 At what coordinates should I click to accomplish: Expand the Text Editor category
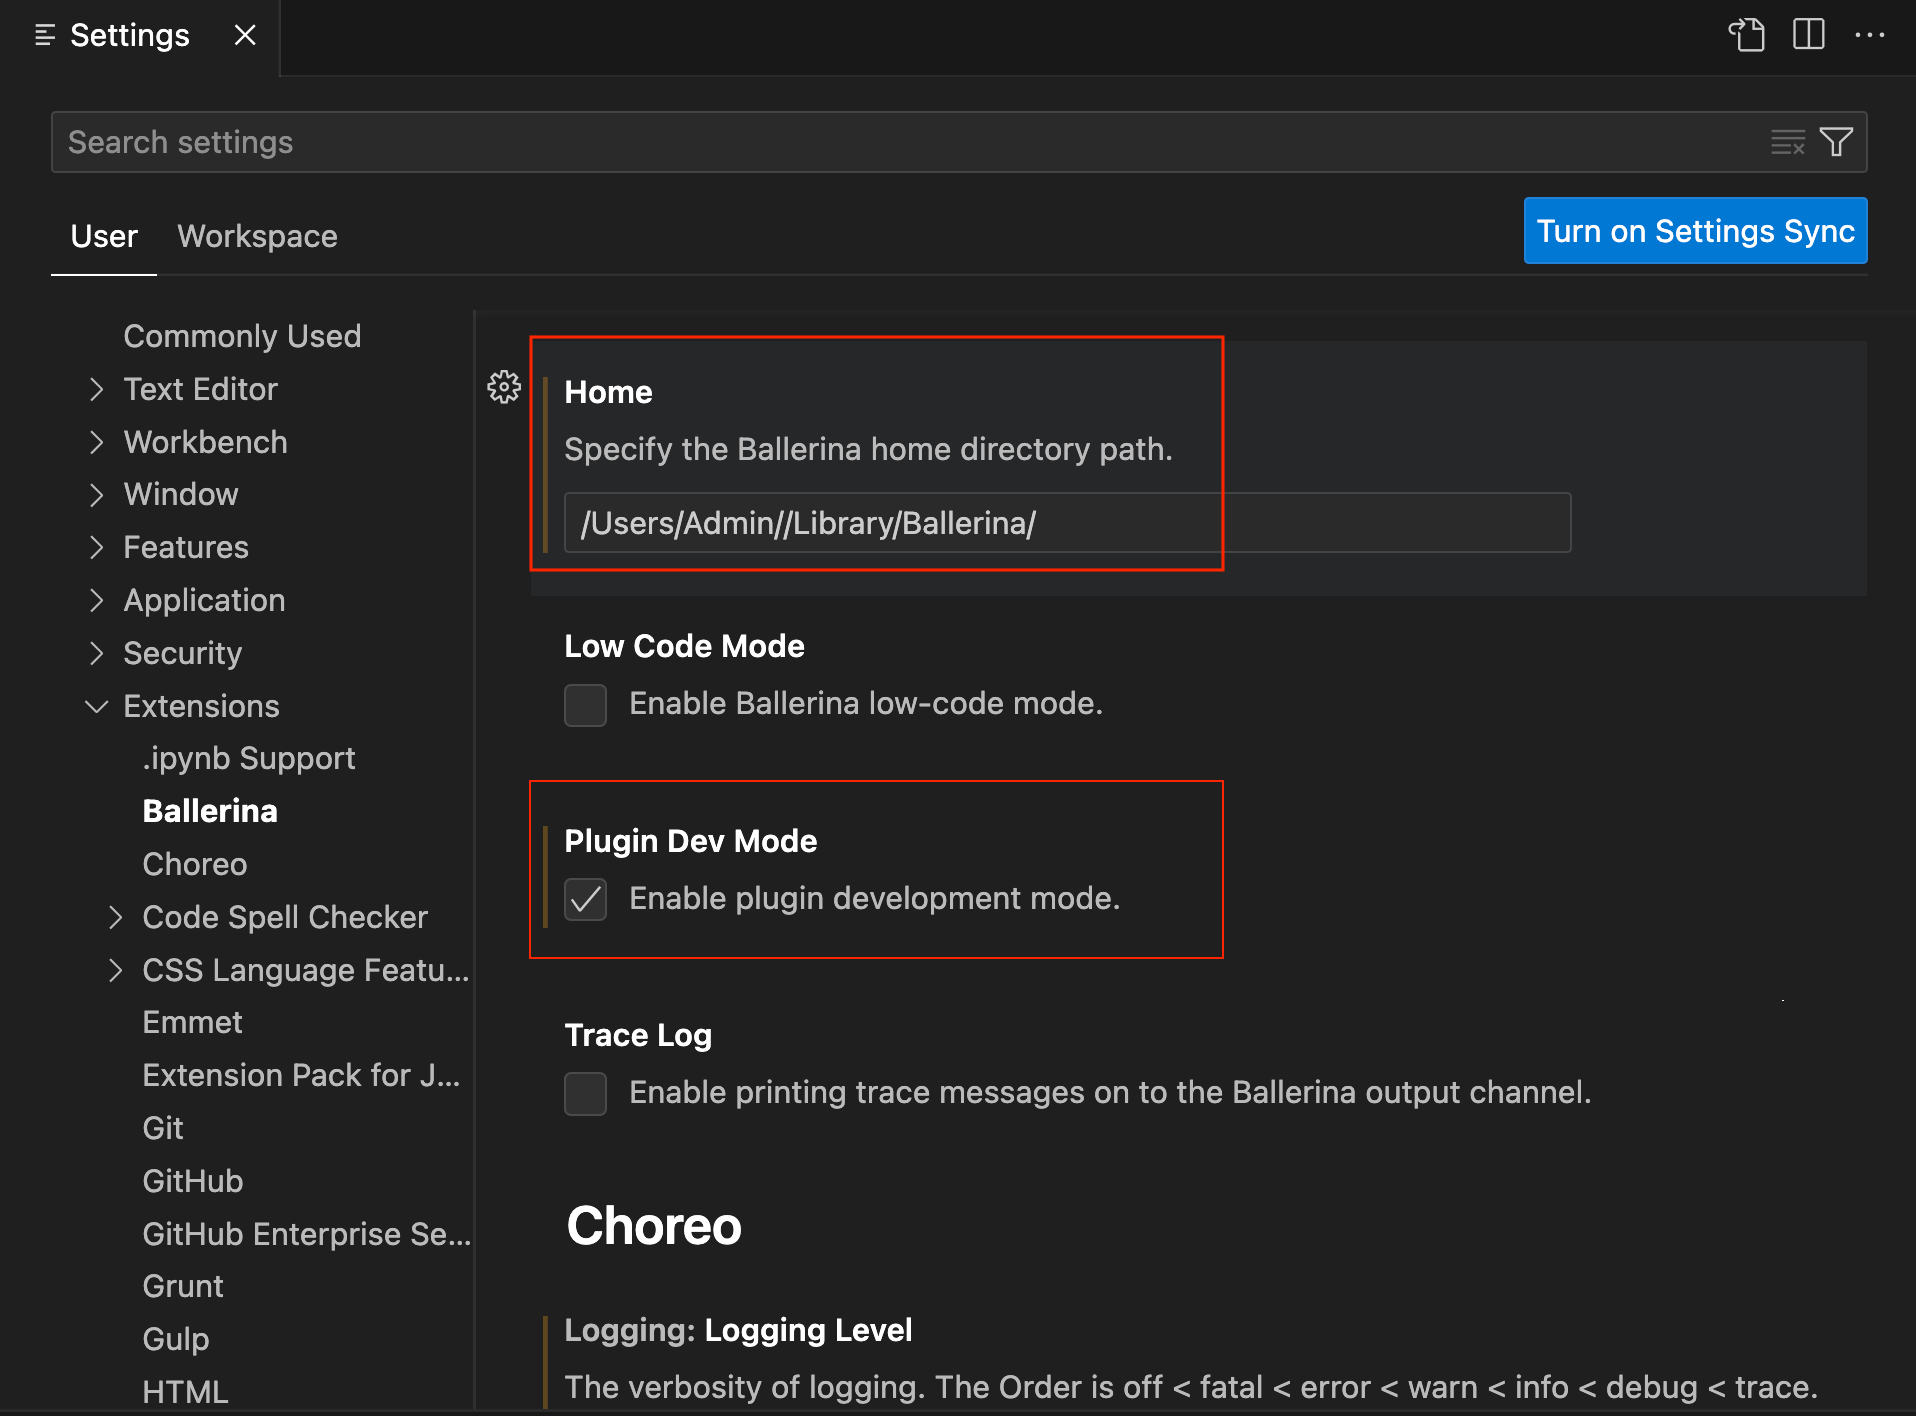(x=96, y=390)
